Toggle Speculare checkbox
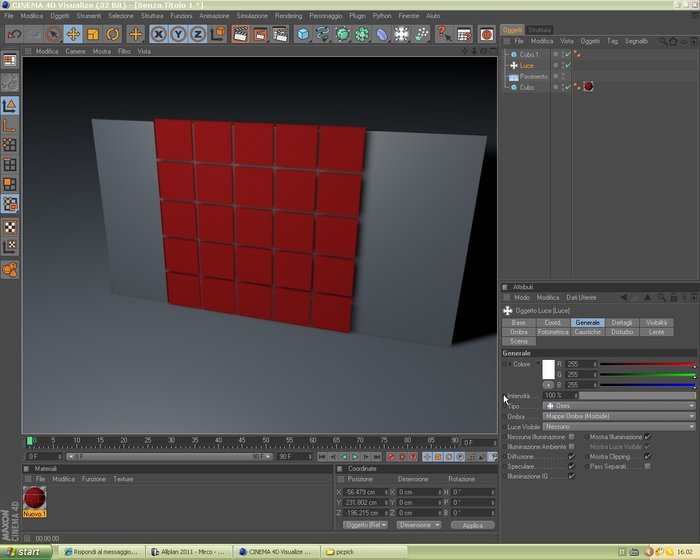The width and height of the screenshot is (700, 560). 572,466
